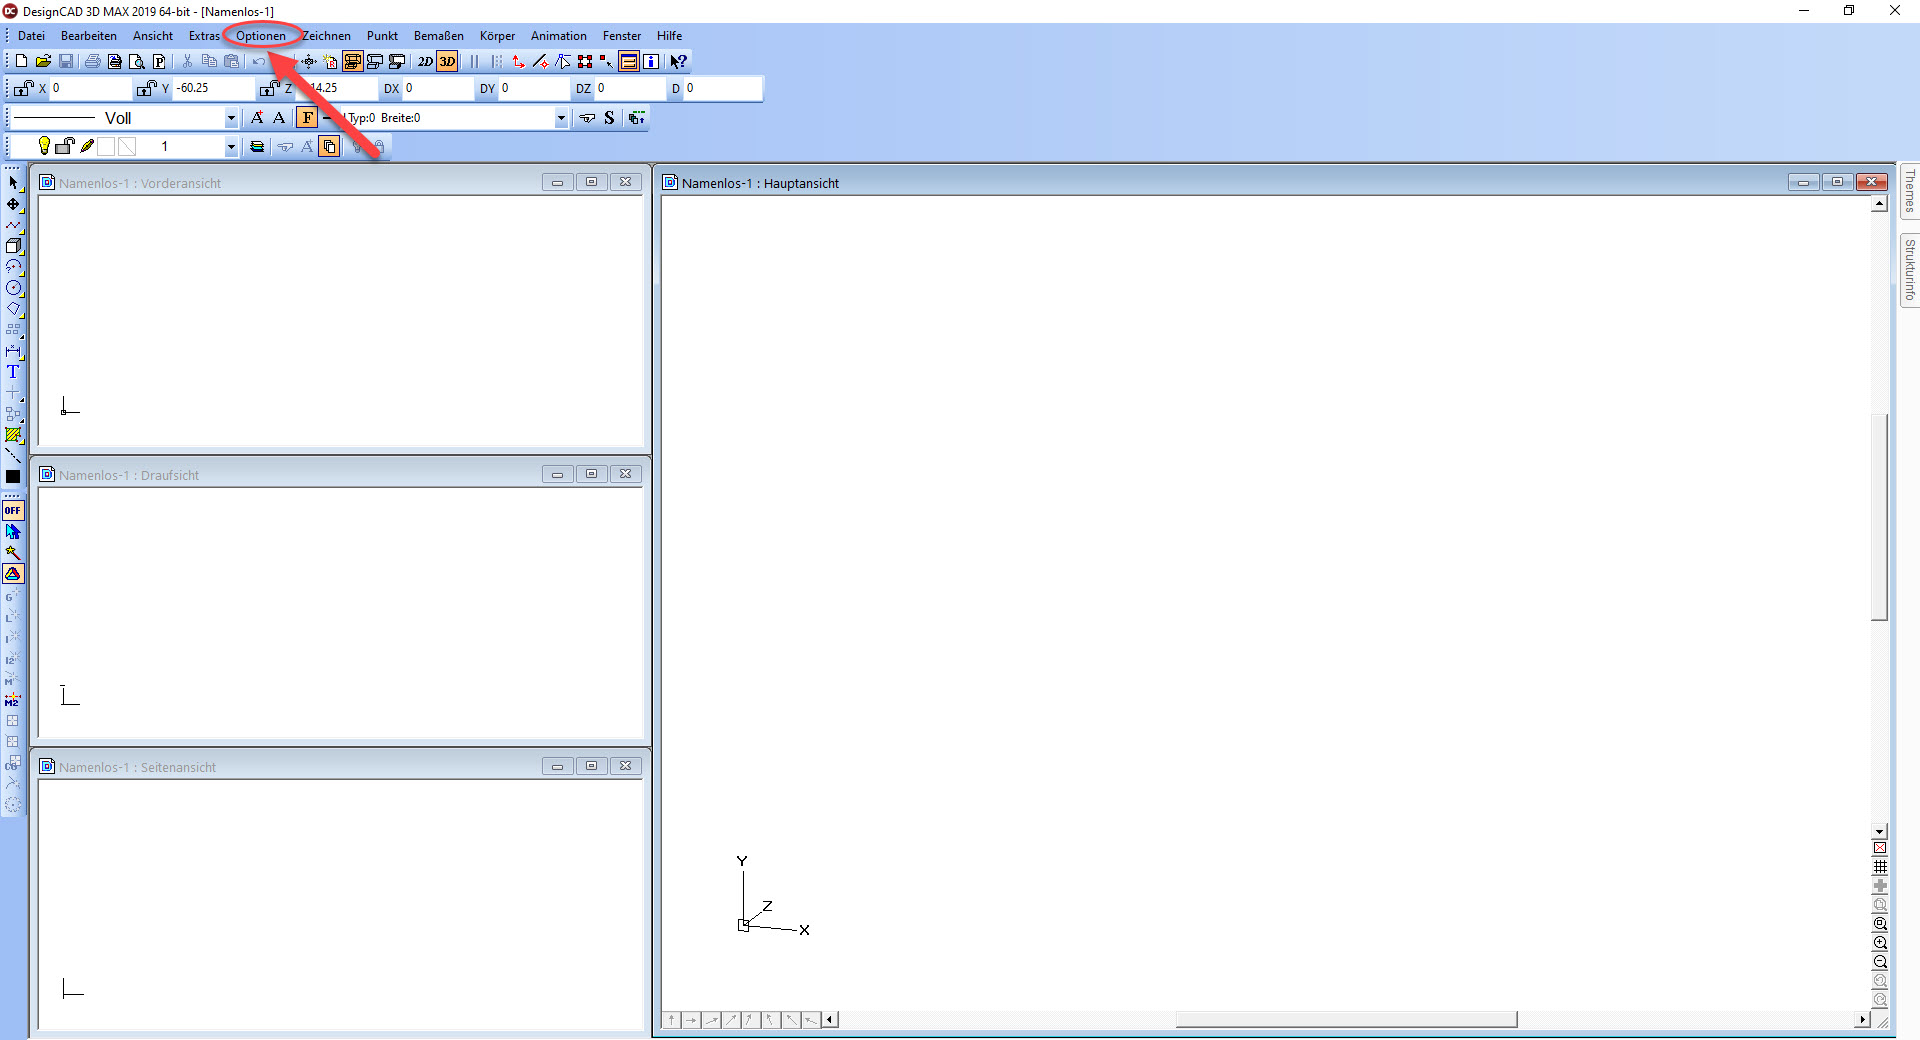Click the Hauptansicht vertical scrollbar thumb
The image size is (1920, 1040).
coord(1879,516)
